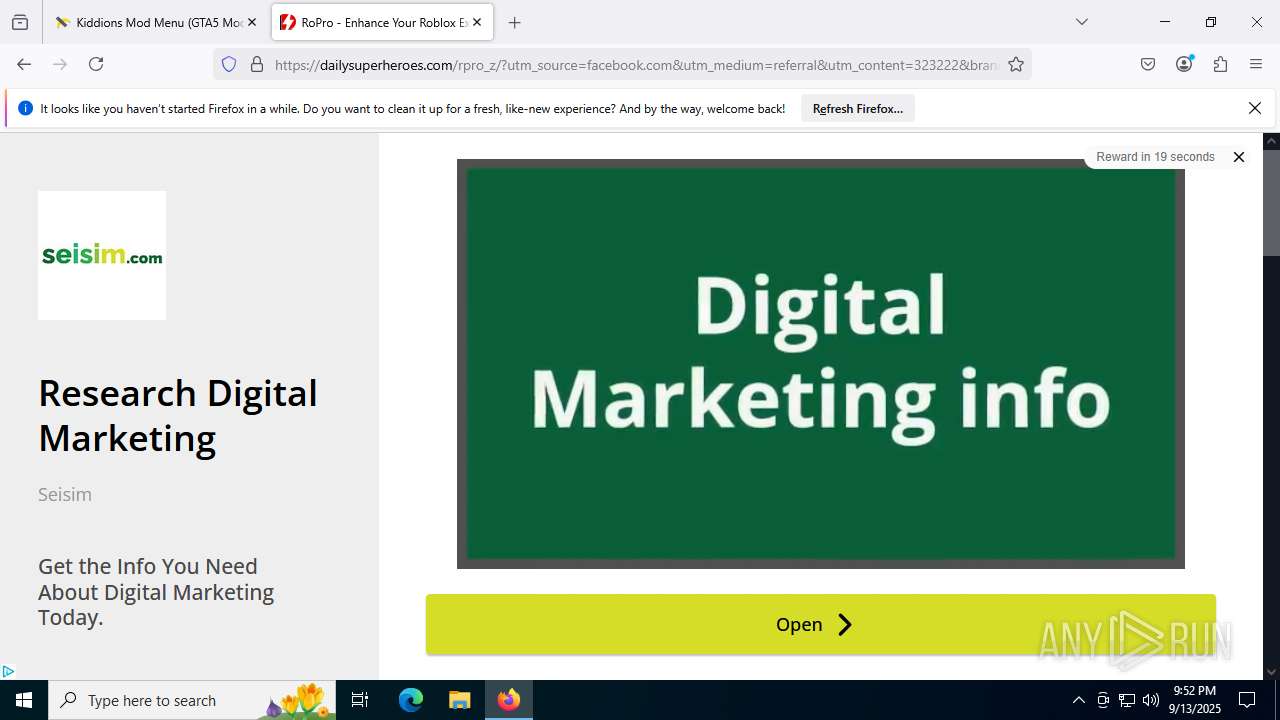This screenshot has width=1280, height=720.
Task: Expand the list all tabs dropdown
Action: (1081, 22)
